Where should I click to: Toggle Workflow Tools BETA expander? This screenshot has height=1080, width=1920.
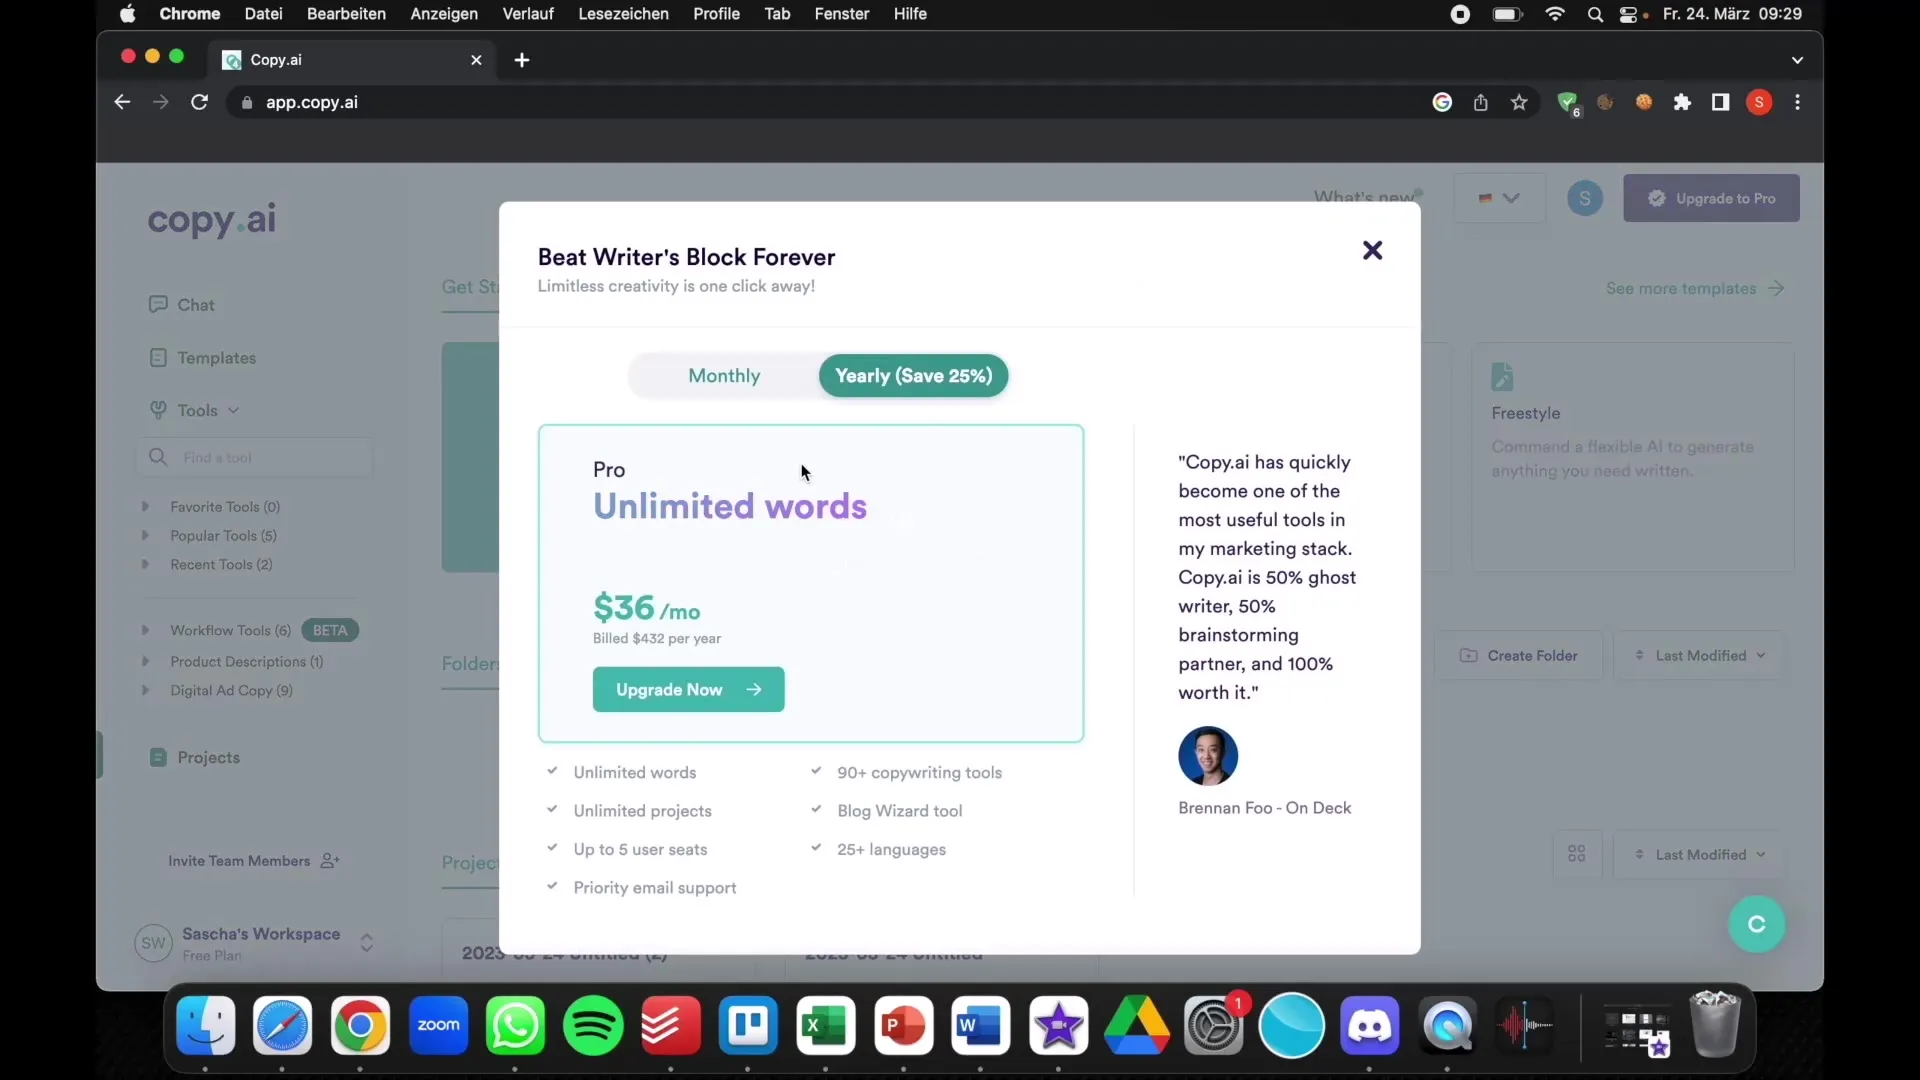pos(145,629)
